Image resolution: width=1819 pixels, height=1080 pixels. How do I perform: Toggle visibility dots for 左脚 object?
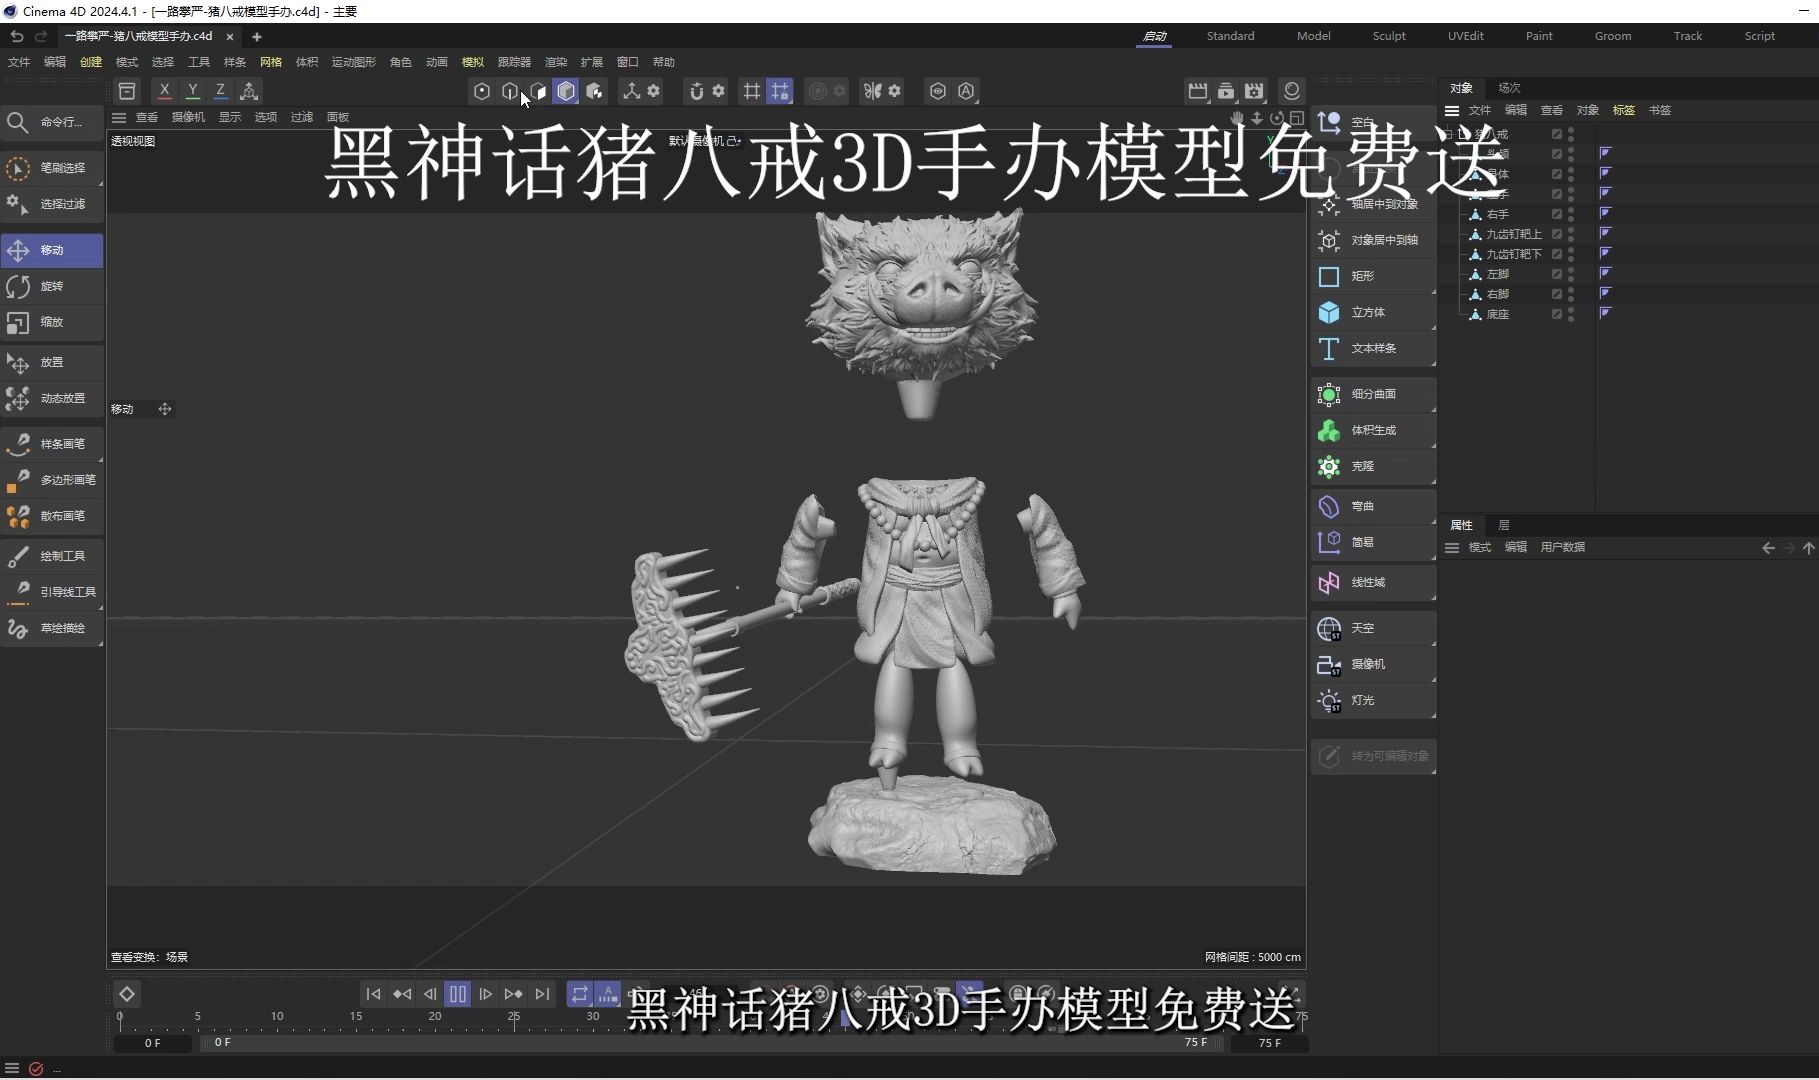pyautogui.click(x=1571, y=274)
